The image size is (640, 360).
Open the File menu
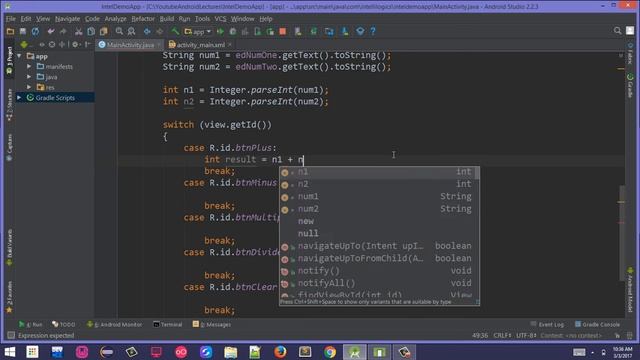tap(11, 19)
